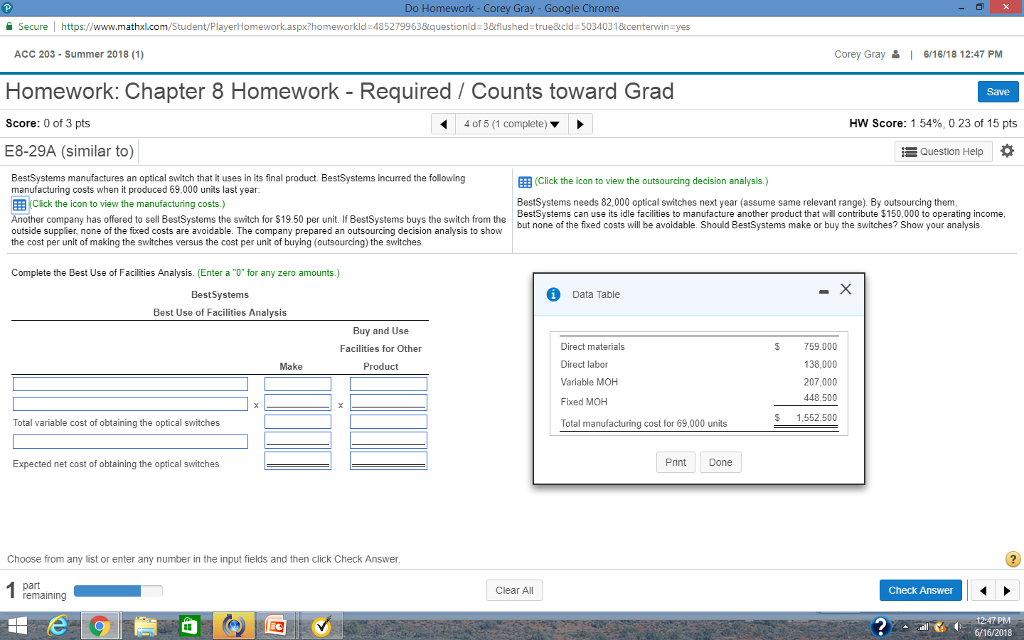Switch to Google Chrome in taskbar
The width and height of the screenshot is (1024, 640).
pos(100,626)
